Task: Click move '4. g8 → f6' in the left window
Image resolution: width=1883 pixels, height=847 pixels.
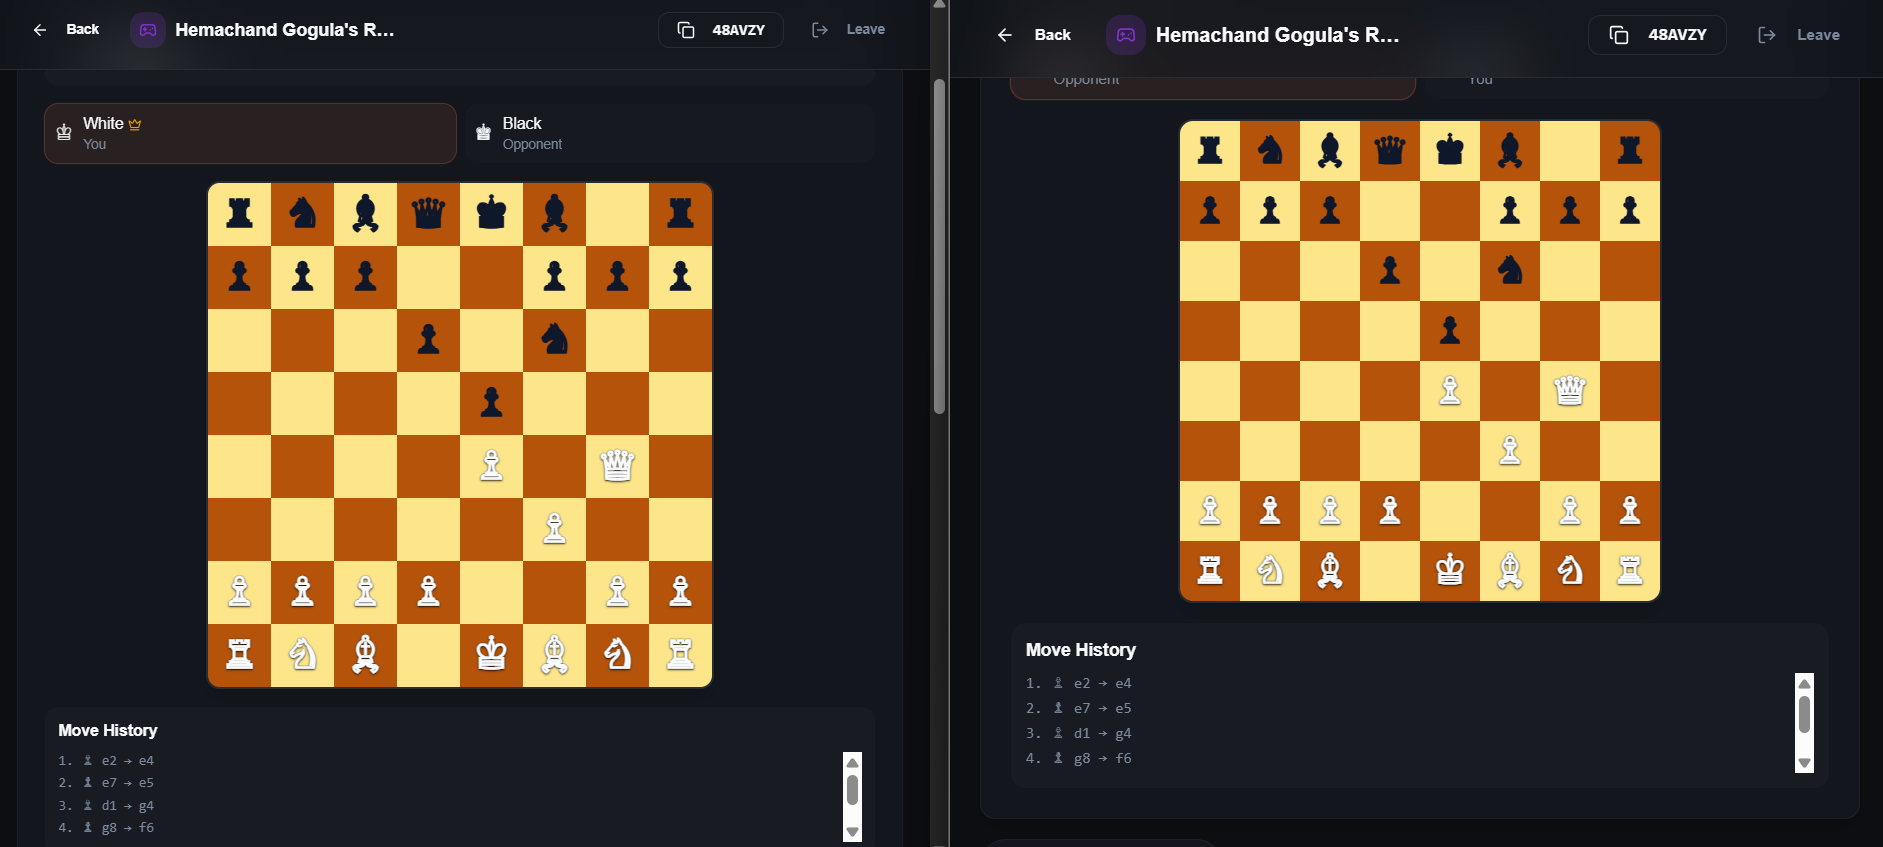Action: pyautogui.click(x=106, y=828)
